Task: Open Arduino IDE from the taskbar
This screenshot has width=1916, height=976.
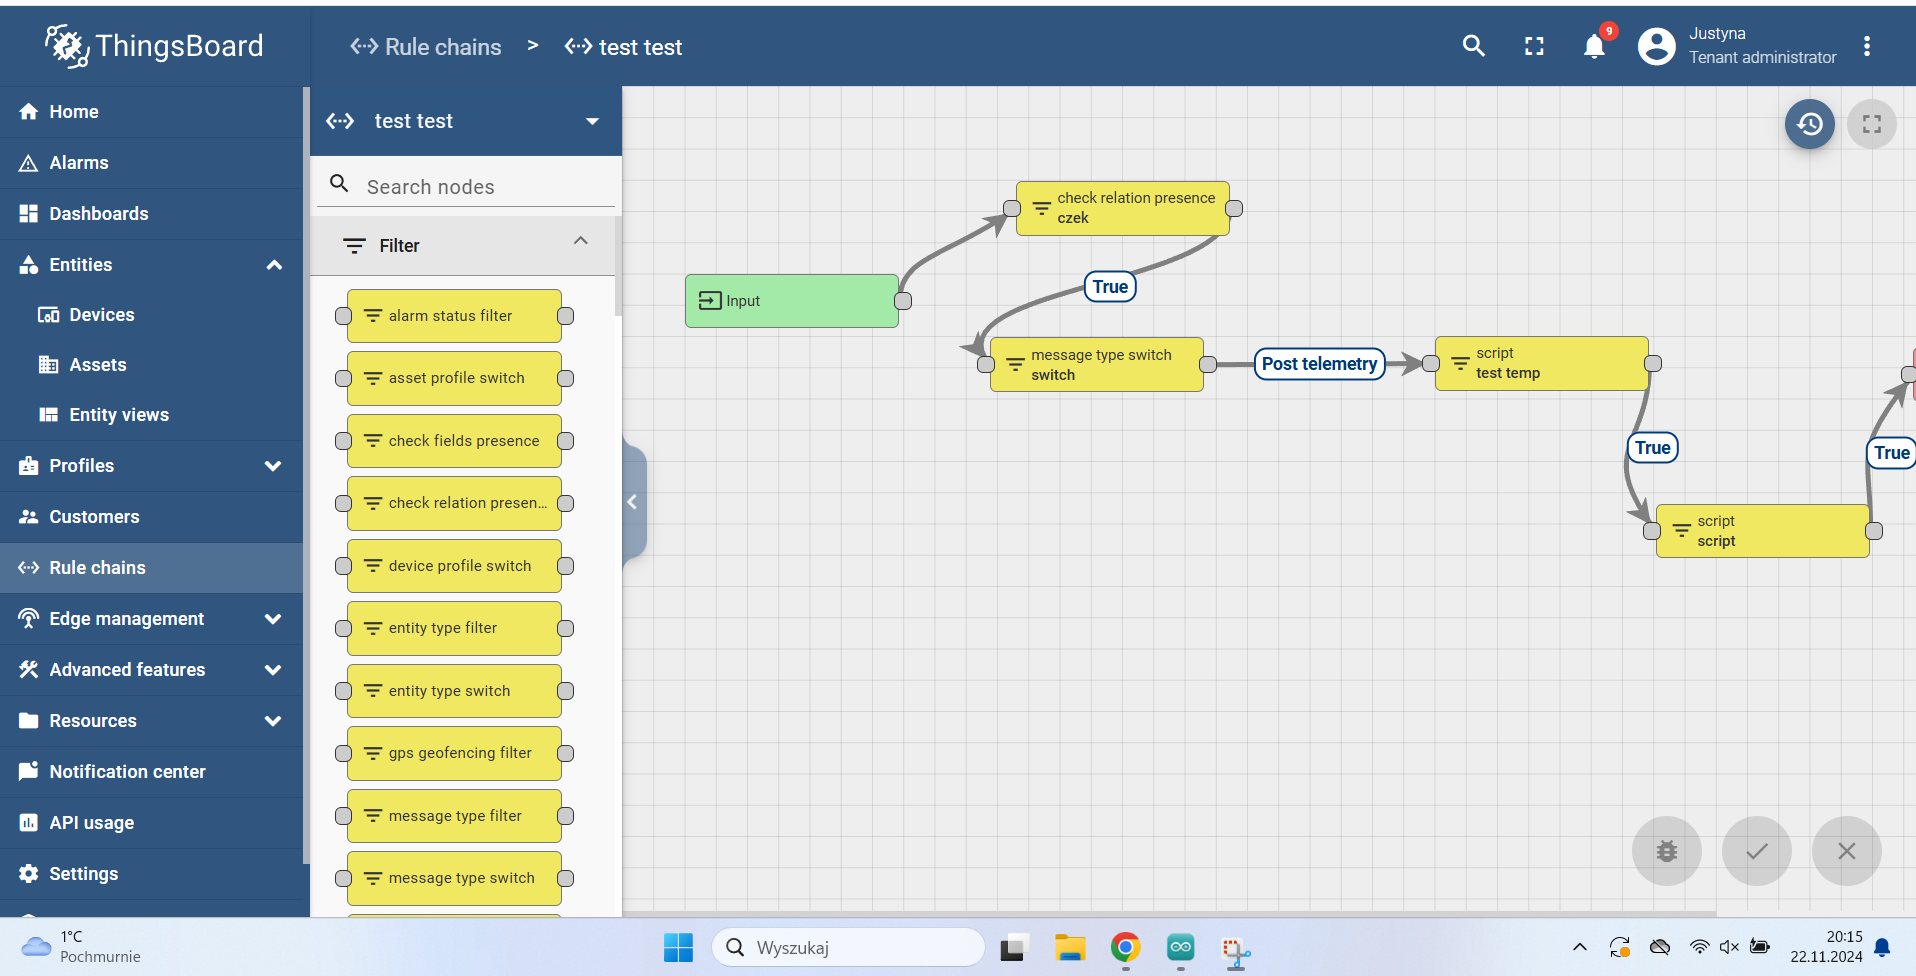Action: pos(1180,947)
